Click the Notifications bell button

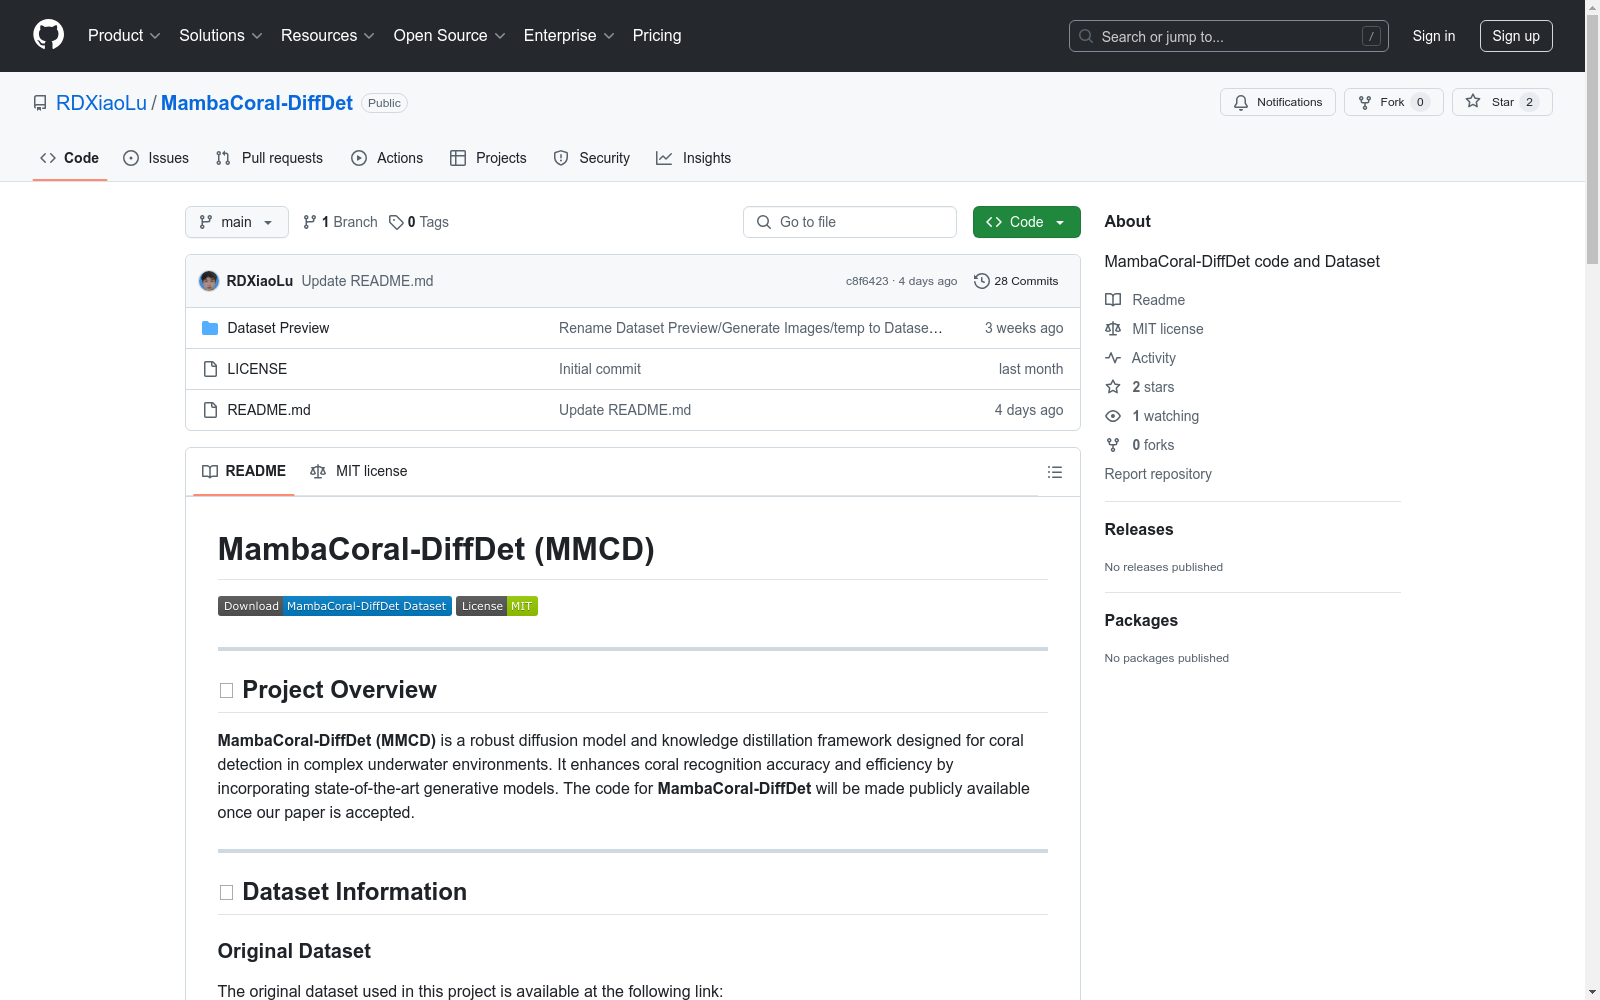point(1277,102)
